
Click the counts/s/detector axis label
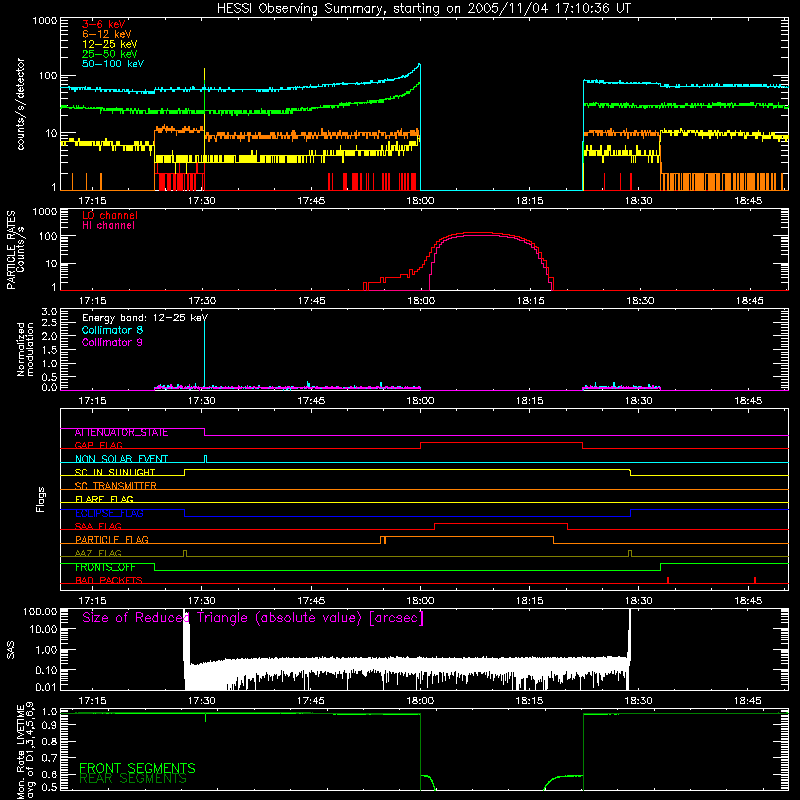point(21,104)
